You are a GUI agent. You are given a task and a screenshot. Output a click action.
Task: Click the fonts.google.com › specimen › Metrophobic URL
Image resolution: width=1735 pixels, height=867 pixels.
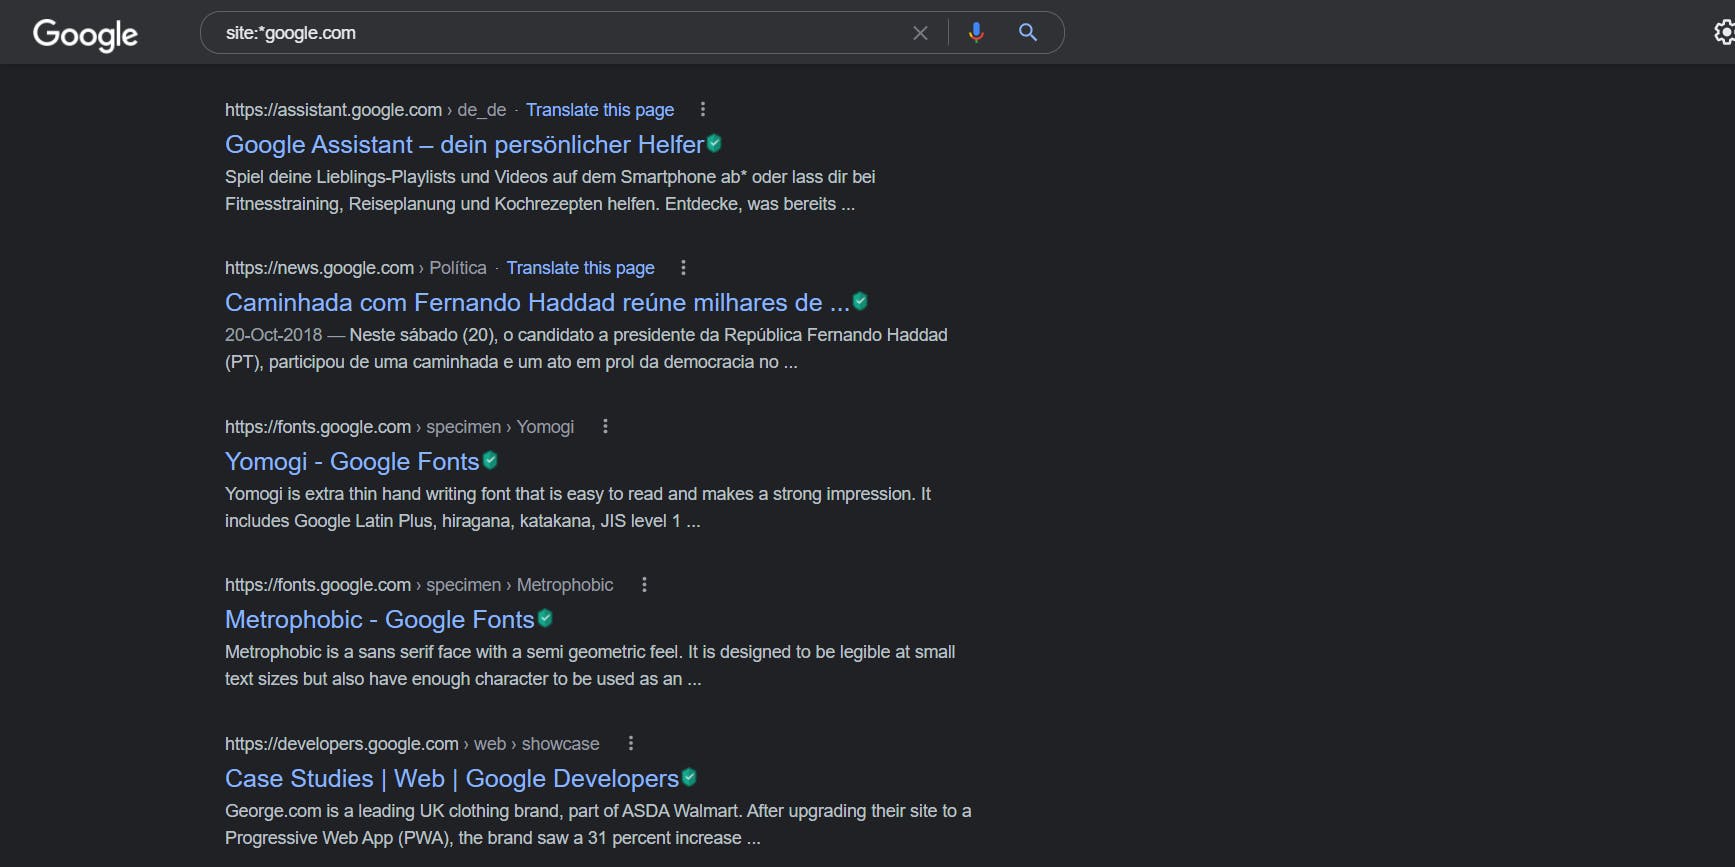pos(419,585)
